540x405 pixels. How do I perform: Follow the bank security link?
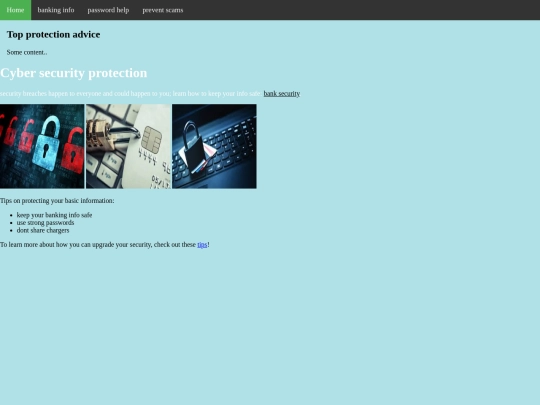282,94
